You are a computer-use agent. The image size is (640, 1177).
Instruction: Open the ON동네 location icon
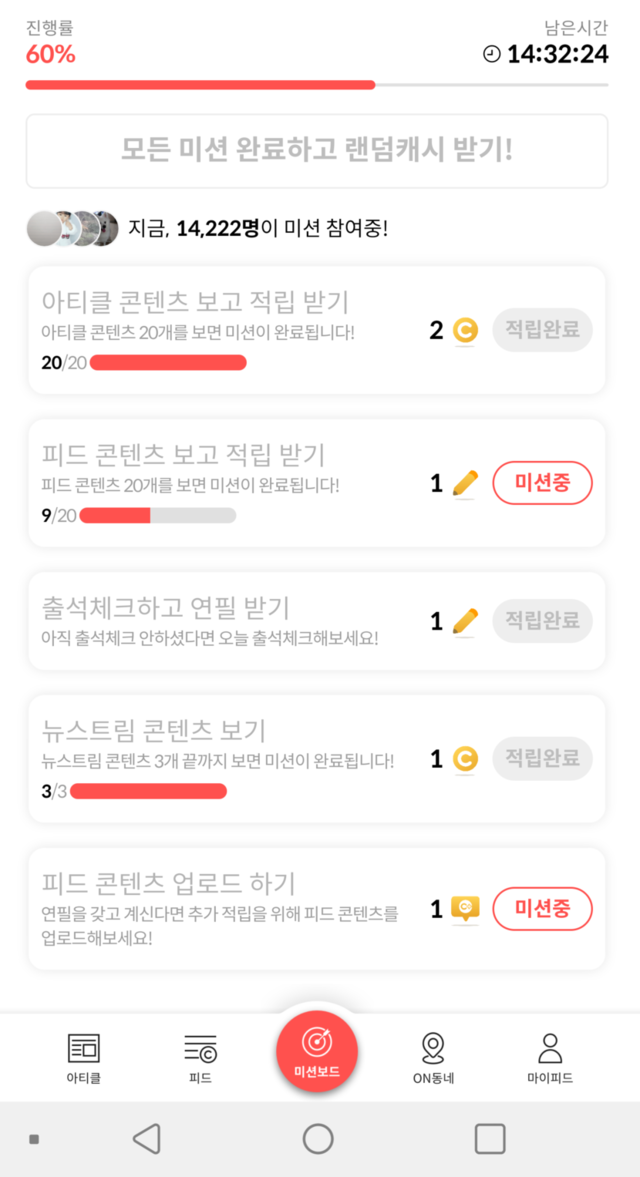coord(433,1049)
